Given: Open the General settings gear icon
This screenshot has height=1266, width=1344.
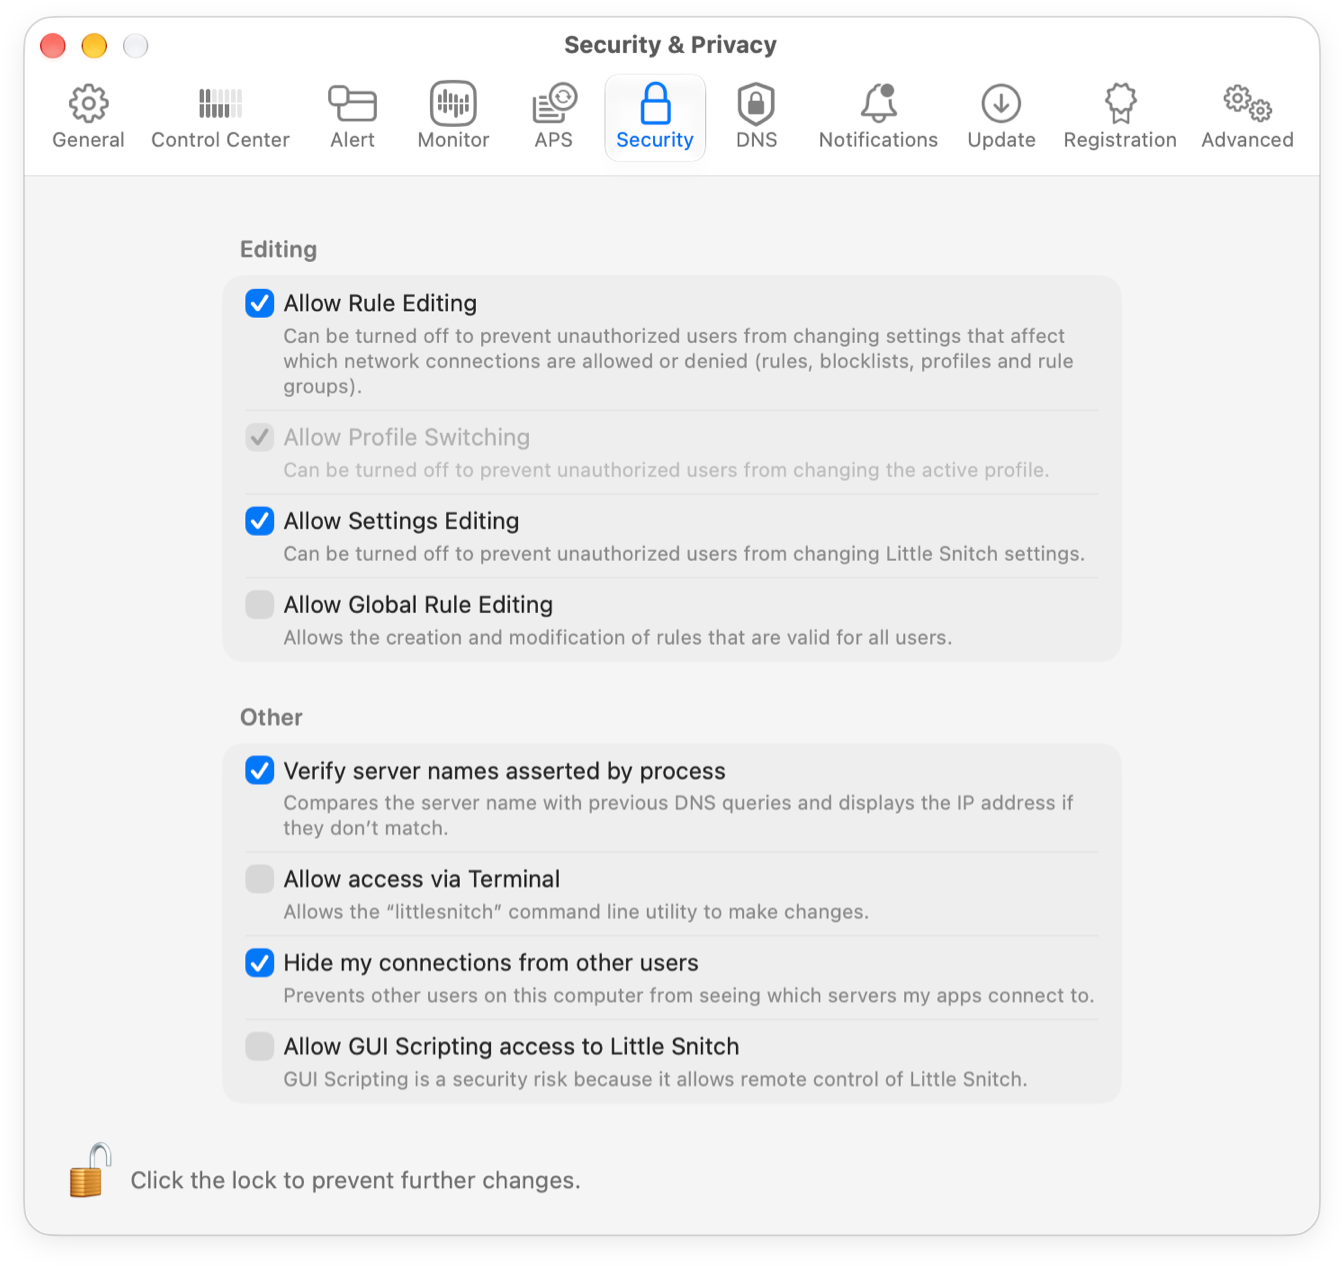Looking at the screenshot, I should 88,104.
